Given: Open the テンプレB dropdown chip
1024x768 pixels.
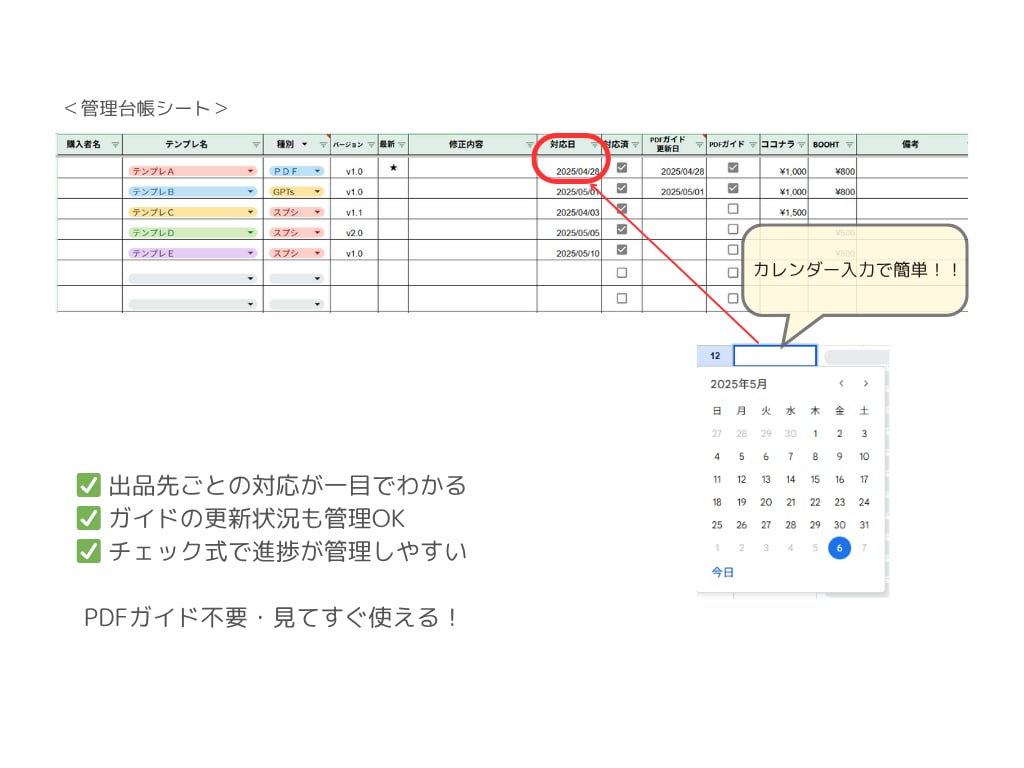Looking at the screenshot, I should coord(192,191).
